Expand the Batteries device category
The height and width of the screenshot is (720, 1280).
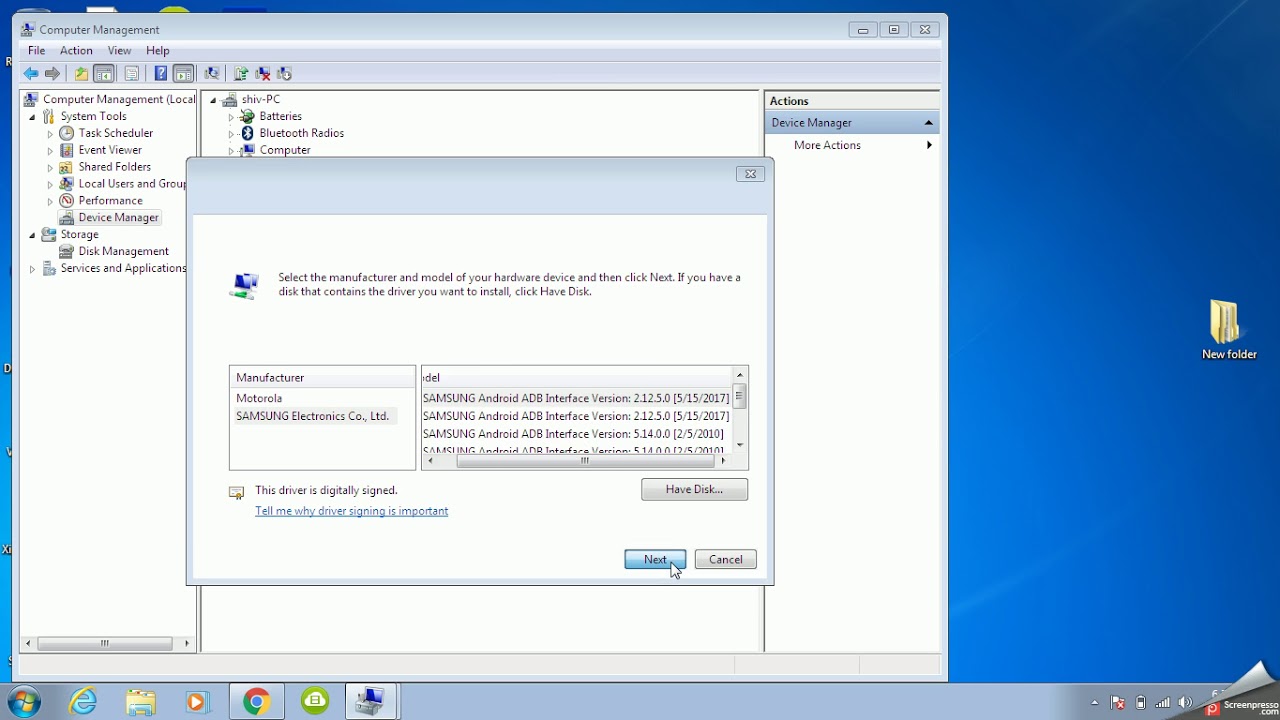coord(231,117)
